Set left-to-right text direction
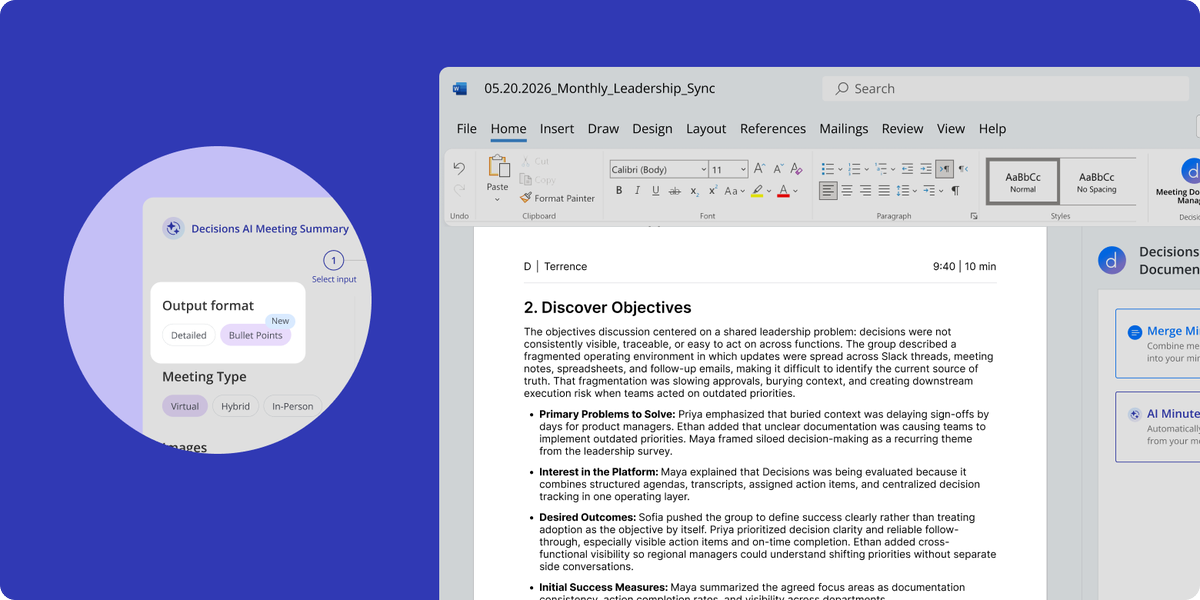Image resolution: width=1200 pixels, height=600 pixels. tap(944, 169)
